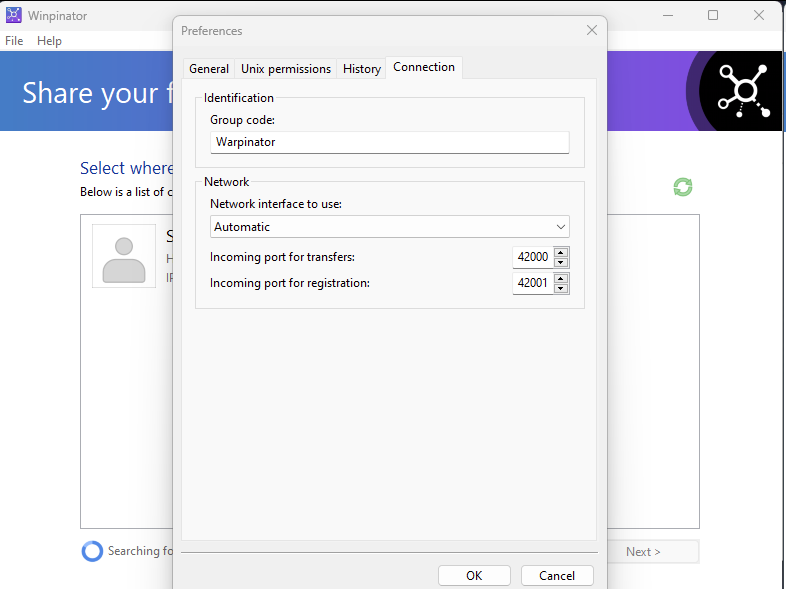Click the user avatar thumbnail

pos(124,256)
